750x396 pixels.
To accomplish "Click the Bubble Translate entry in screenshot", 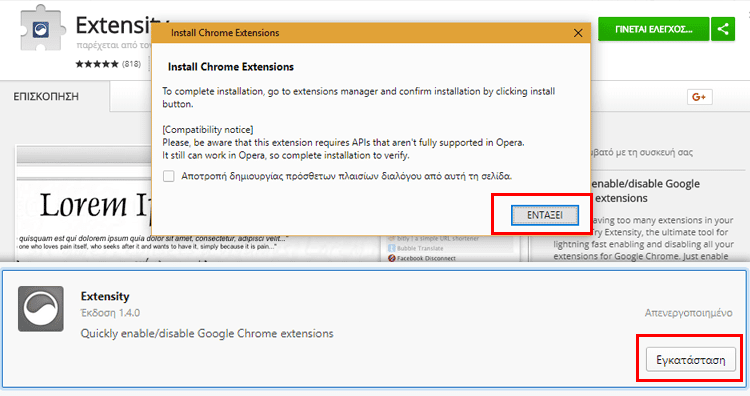I will point(416,248).
